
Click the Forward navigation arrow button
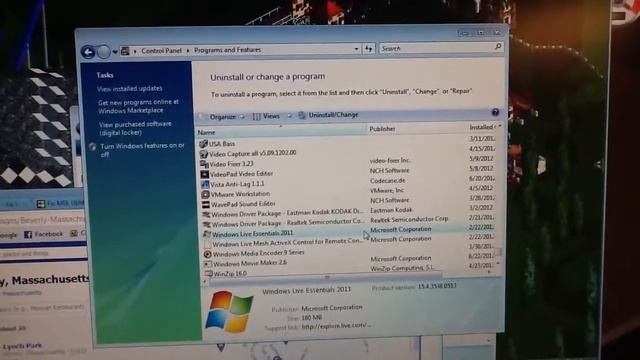click(103, 52)
